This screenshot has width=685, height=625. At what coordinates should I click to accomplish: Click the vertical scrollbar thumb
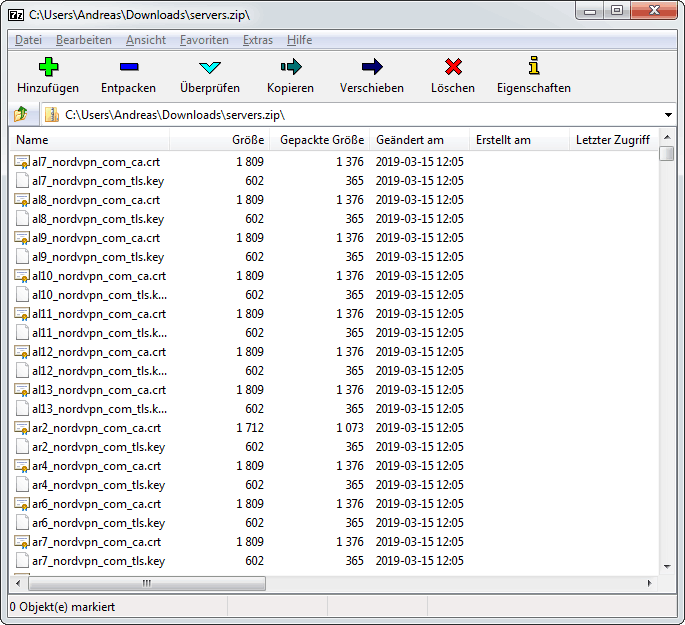(667, 154)
